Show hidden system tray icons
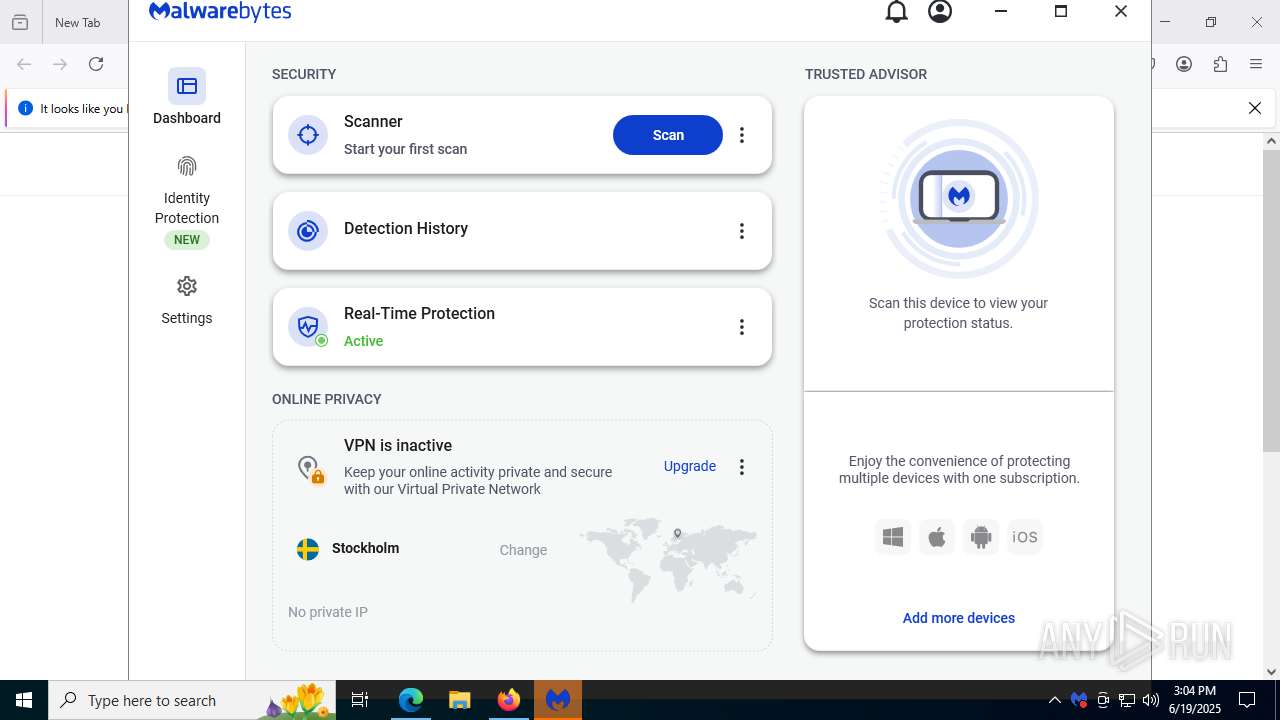 1054,700
